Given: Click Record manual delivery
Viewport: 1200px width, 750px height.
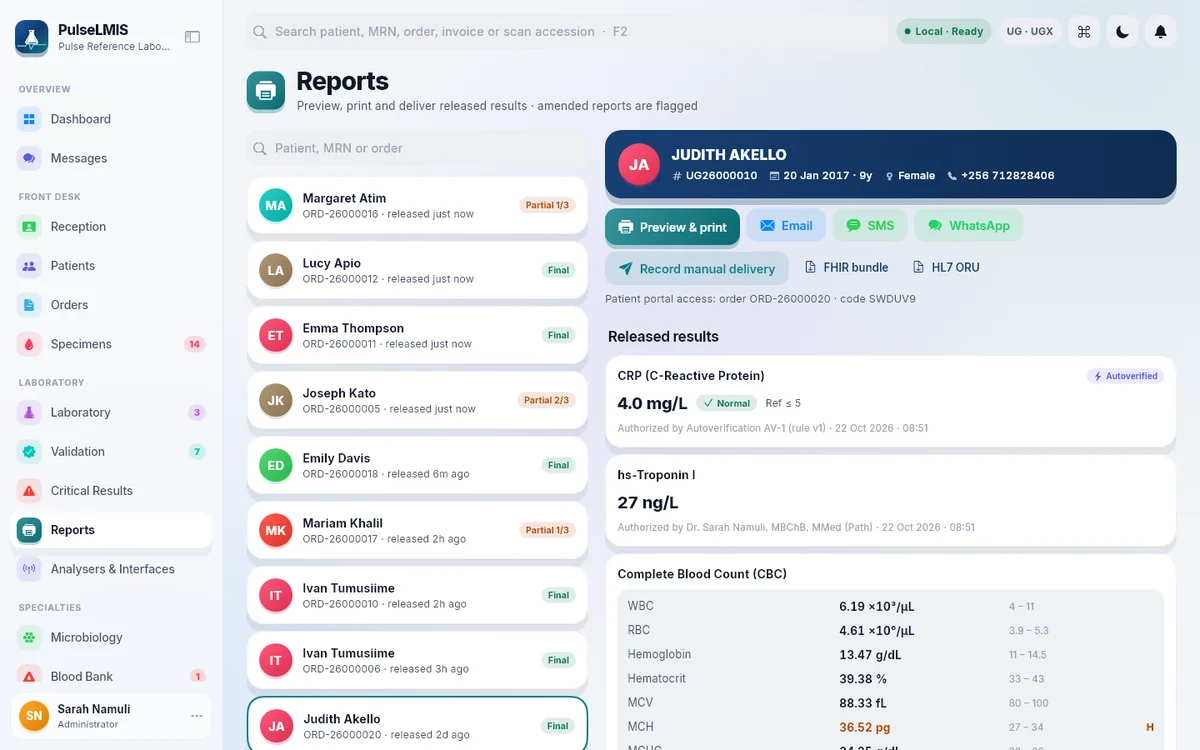Looking at the screenshot, I should 697,268.
